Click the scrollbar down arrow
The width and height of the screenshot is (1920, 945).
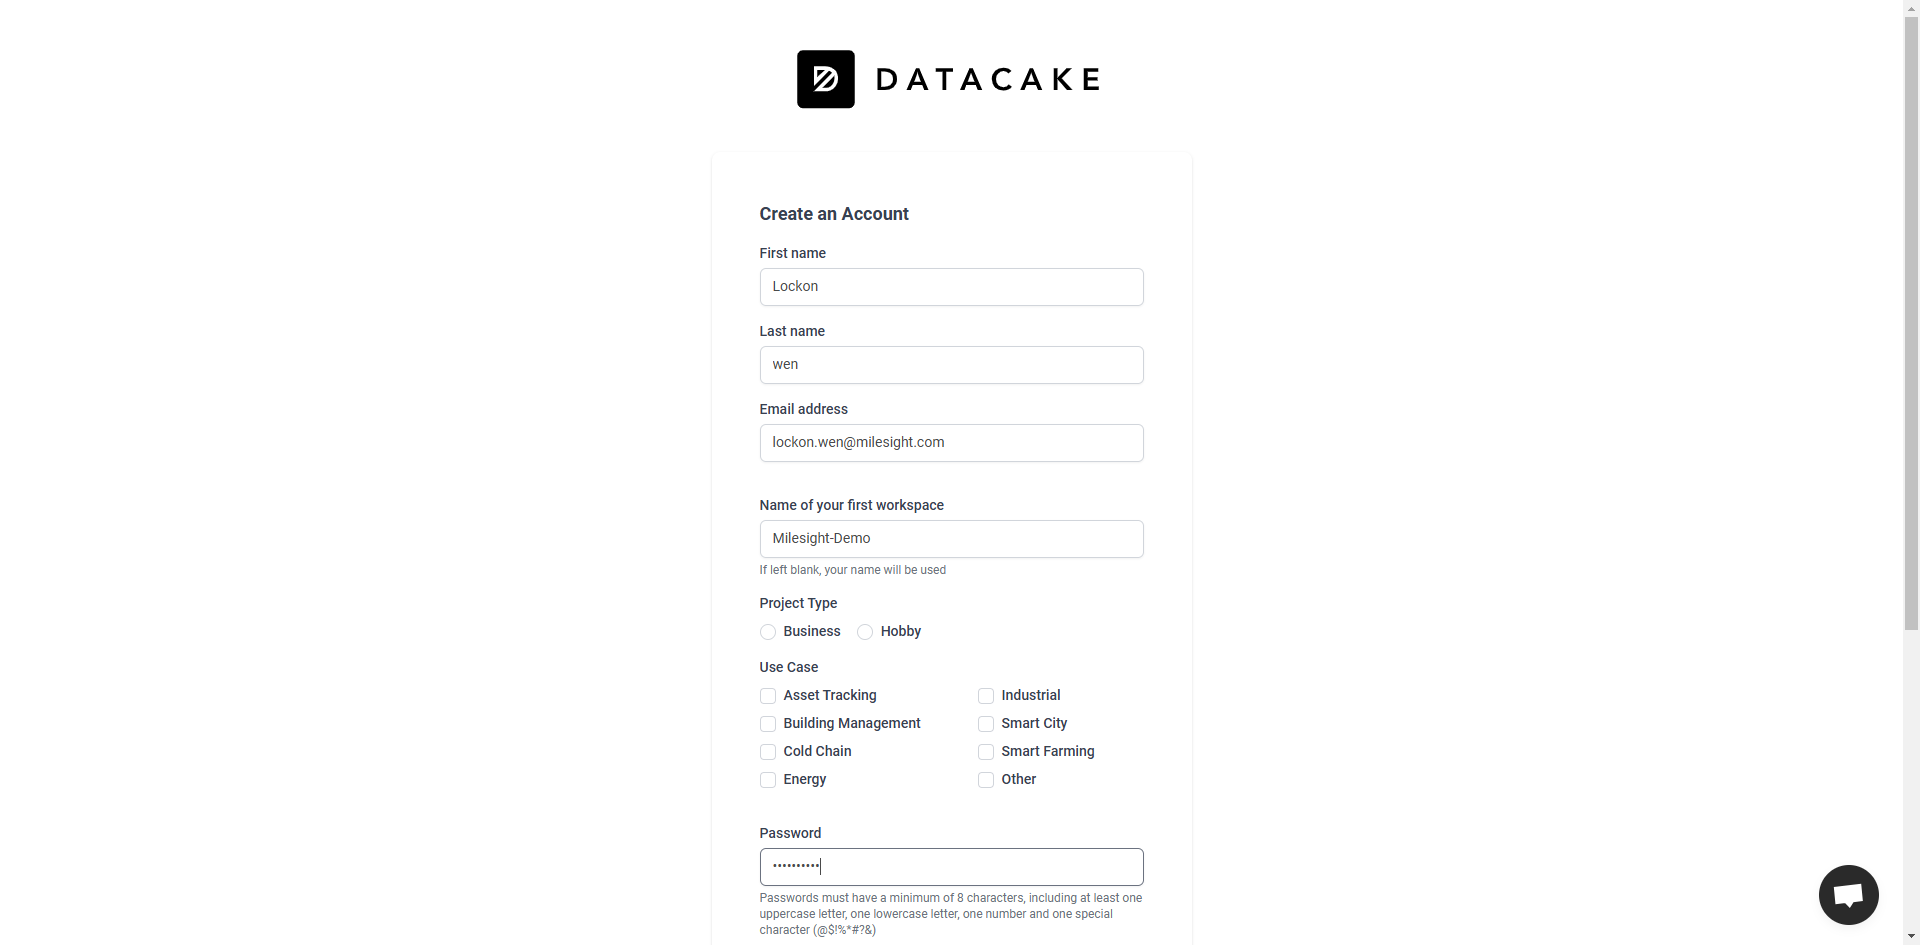click(1911, 937)
